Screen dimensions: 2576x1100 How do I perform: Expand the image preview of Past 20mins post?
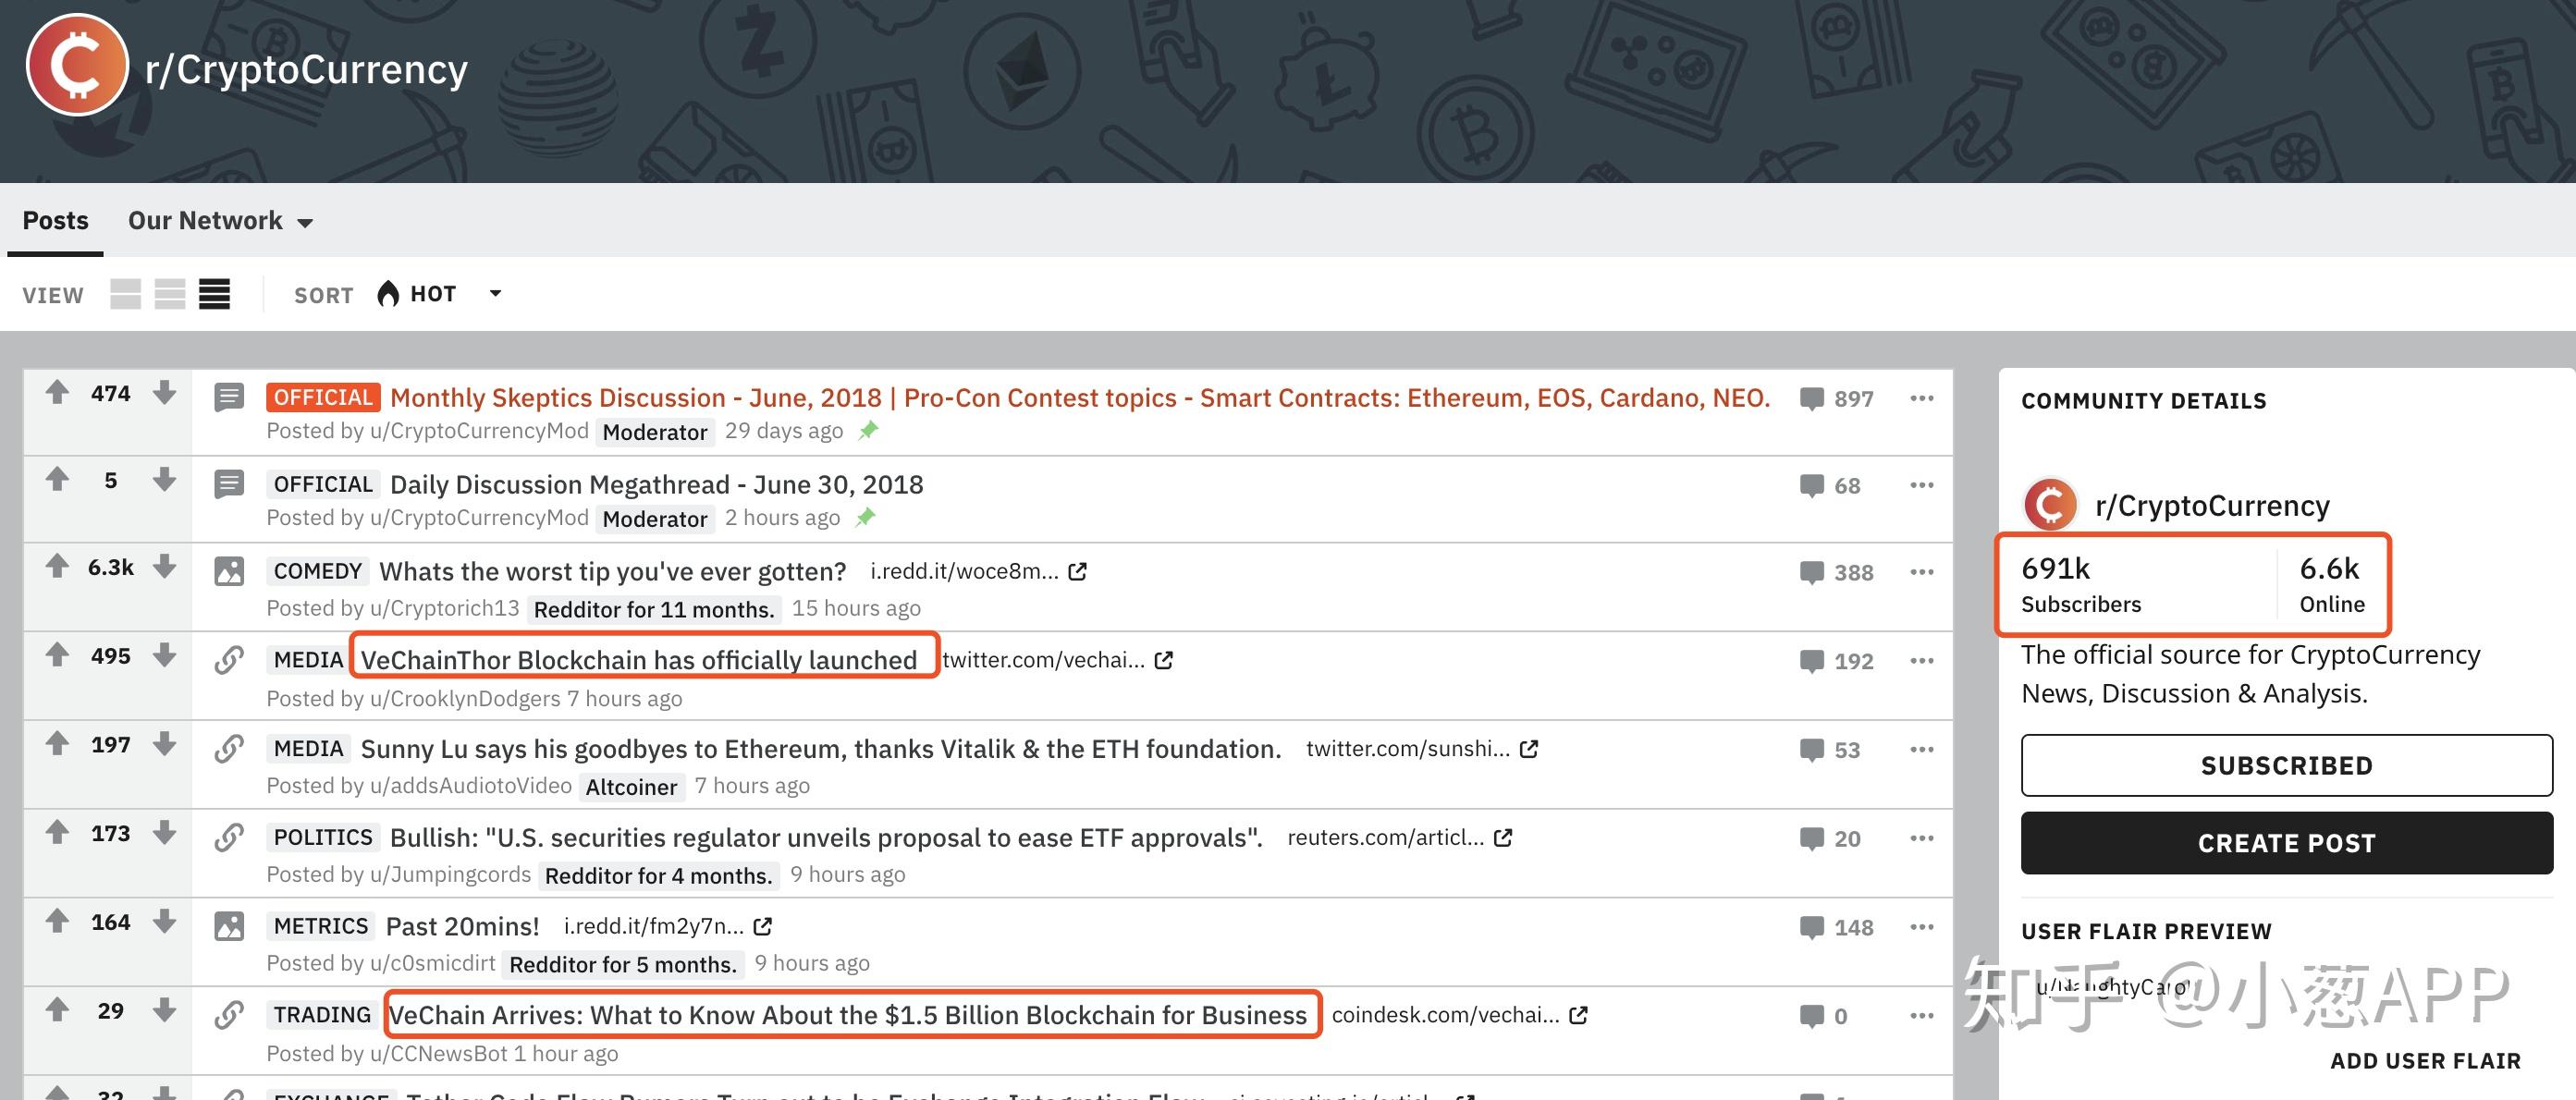[x=229, y=926]
